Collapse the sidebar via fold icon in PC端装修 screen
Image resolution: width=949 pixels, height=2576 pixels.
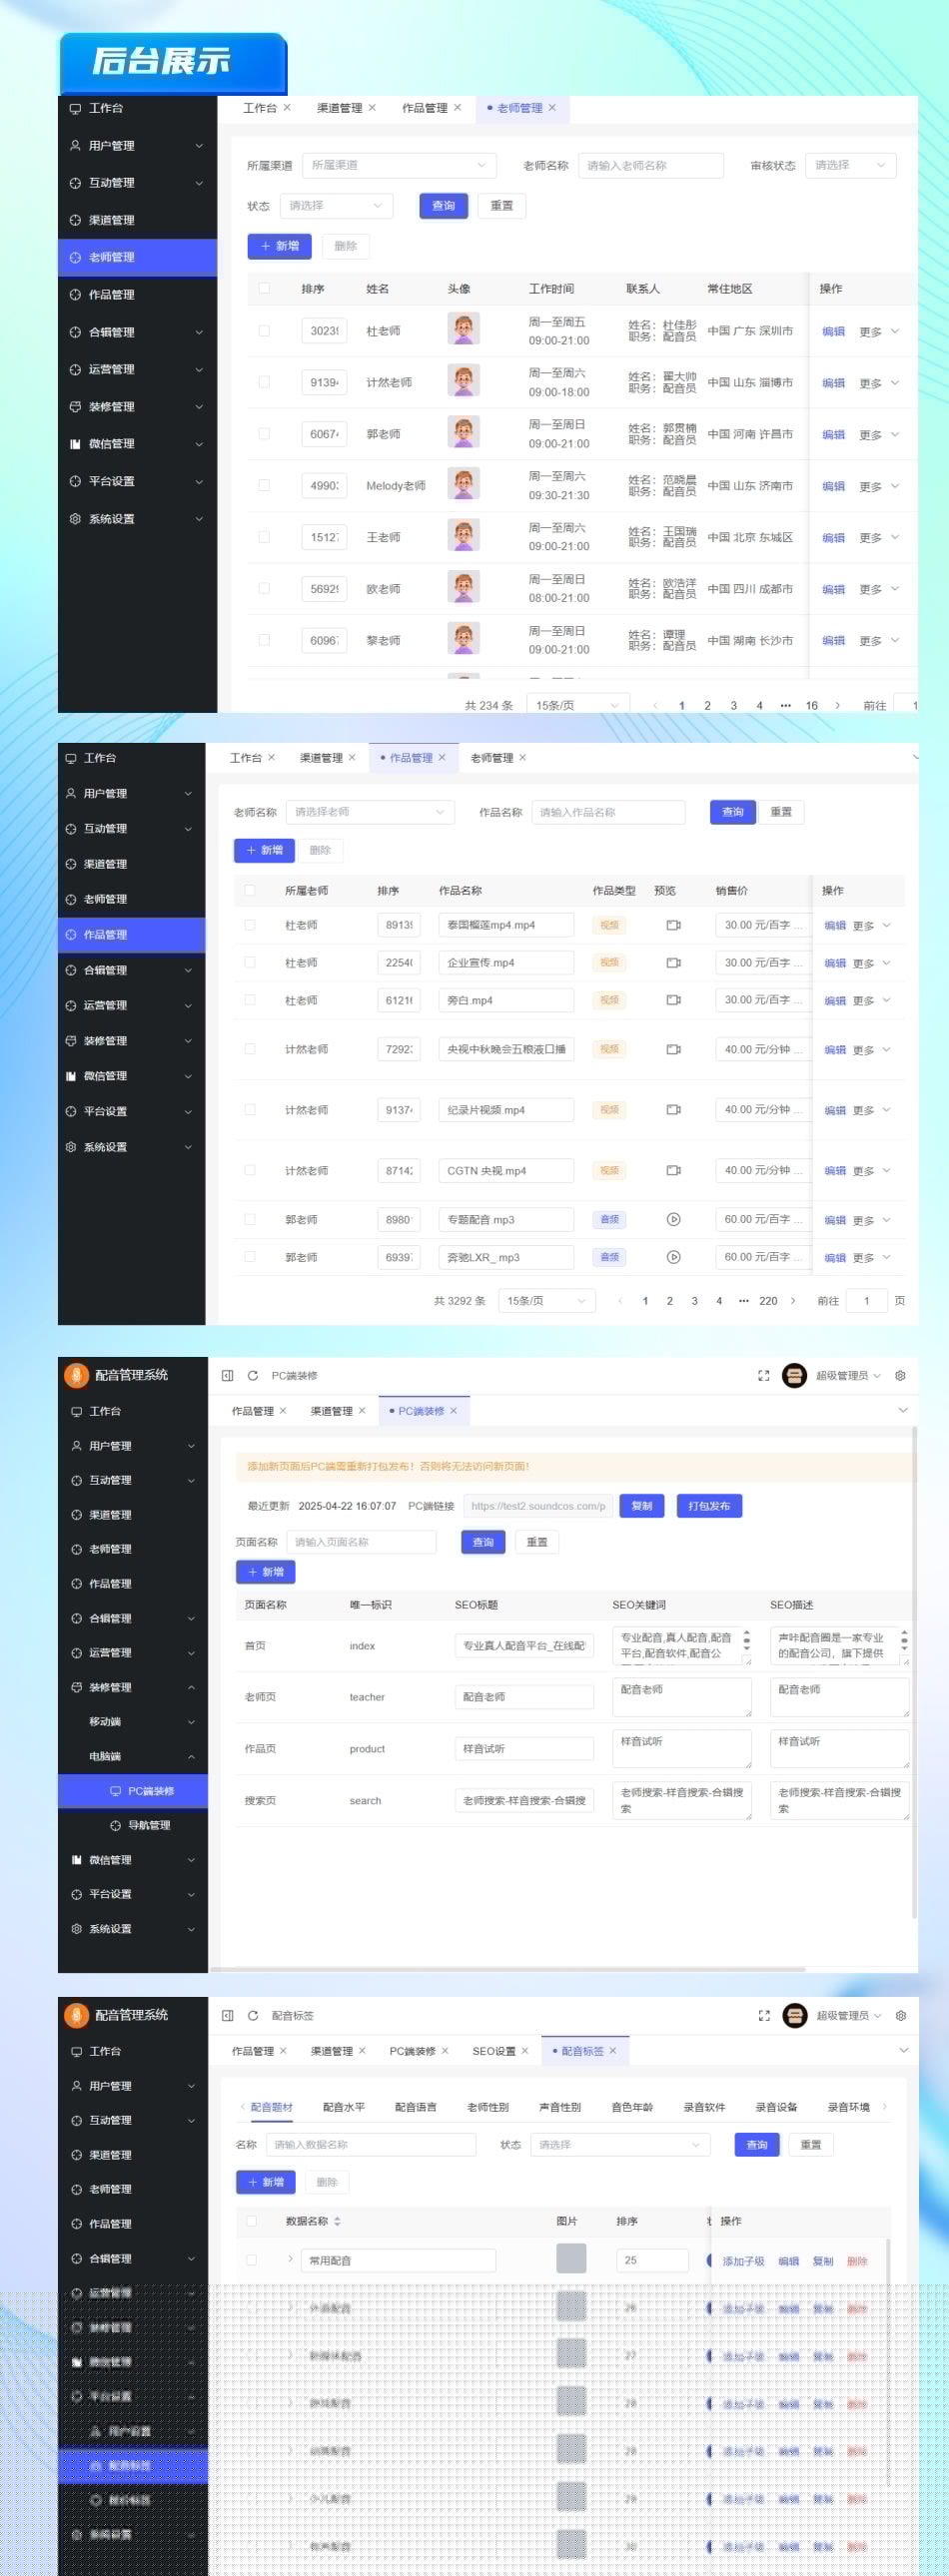coord(227,1375)
